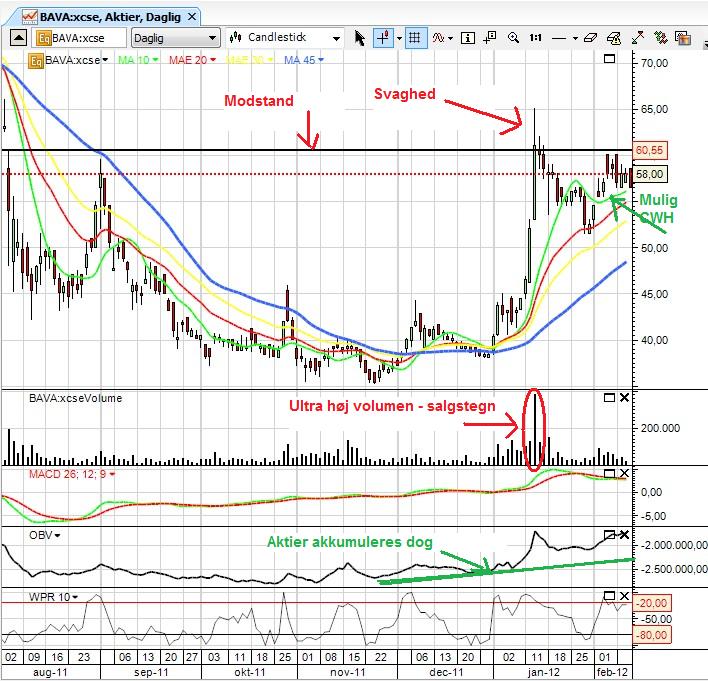Open the Daglig interval dropdown
Image resolution: width=708 pixels, height=681 pixels.
click(175, 38)
